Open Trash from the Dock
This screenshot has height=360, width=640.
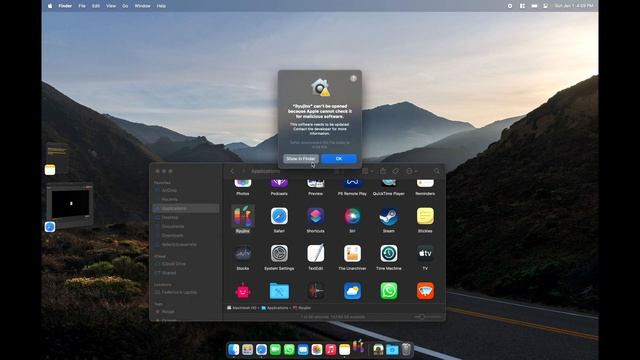pos(406,350)
